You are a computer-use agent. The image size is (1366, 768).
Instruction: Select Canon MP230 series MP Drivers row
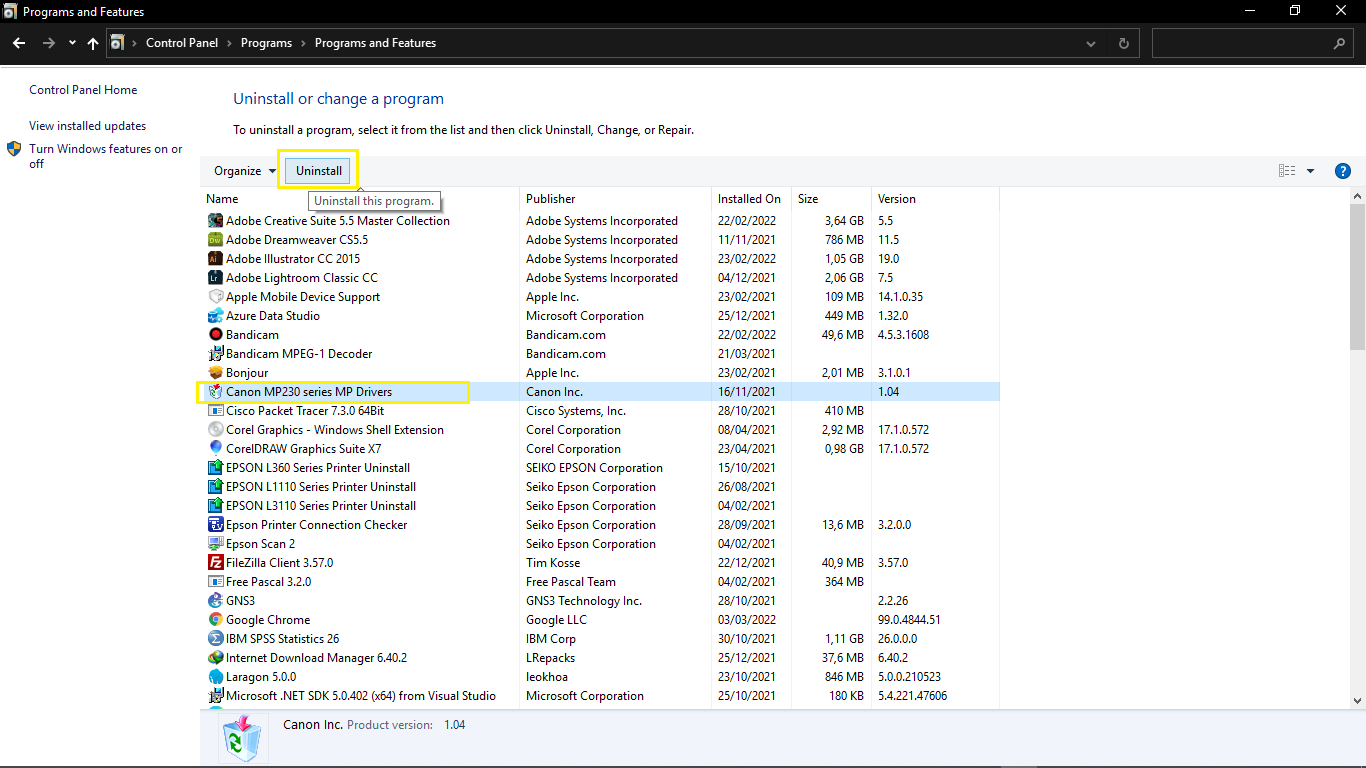[x=600, y=392]
